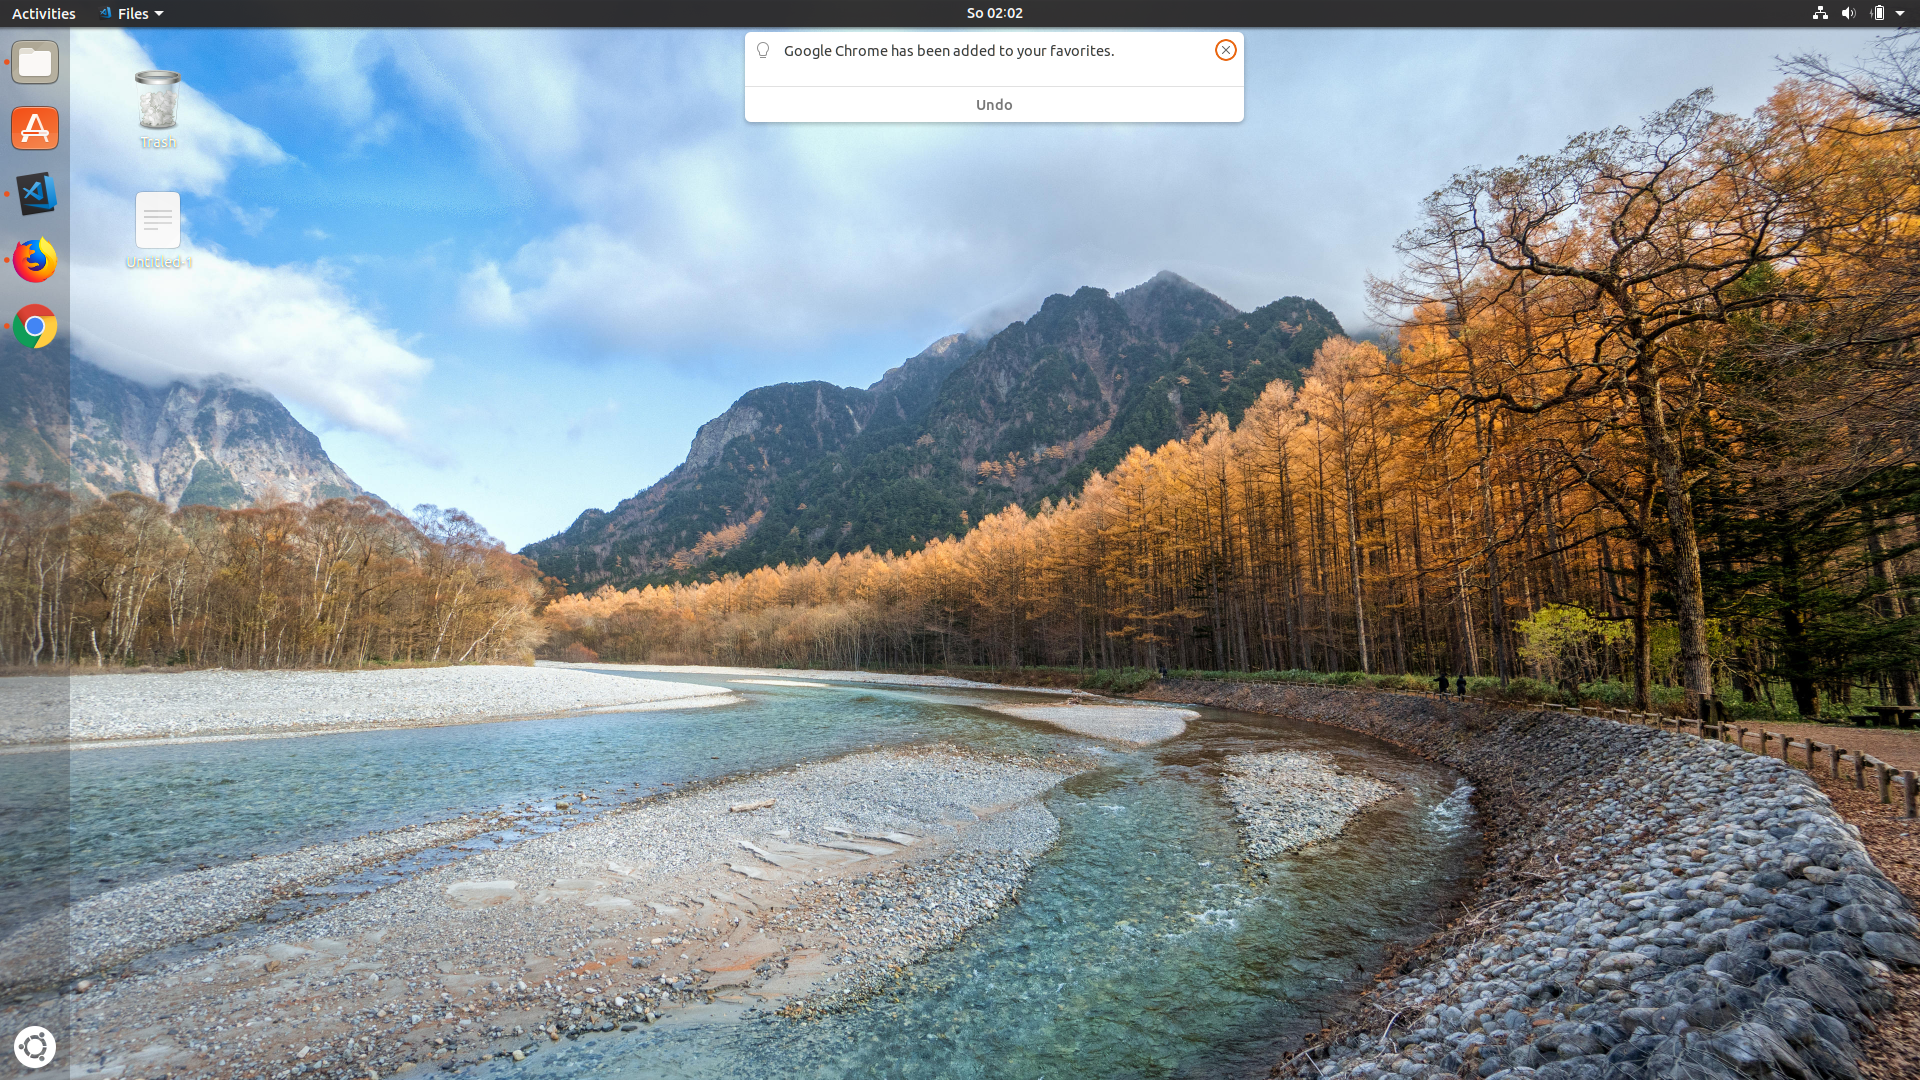
Task: Show Applications grid at dock bottom
Action: pyautogui.click(x=35, y=1046)
